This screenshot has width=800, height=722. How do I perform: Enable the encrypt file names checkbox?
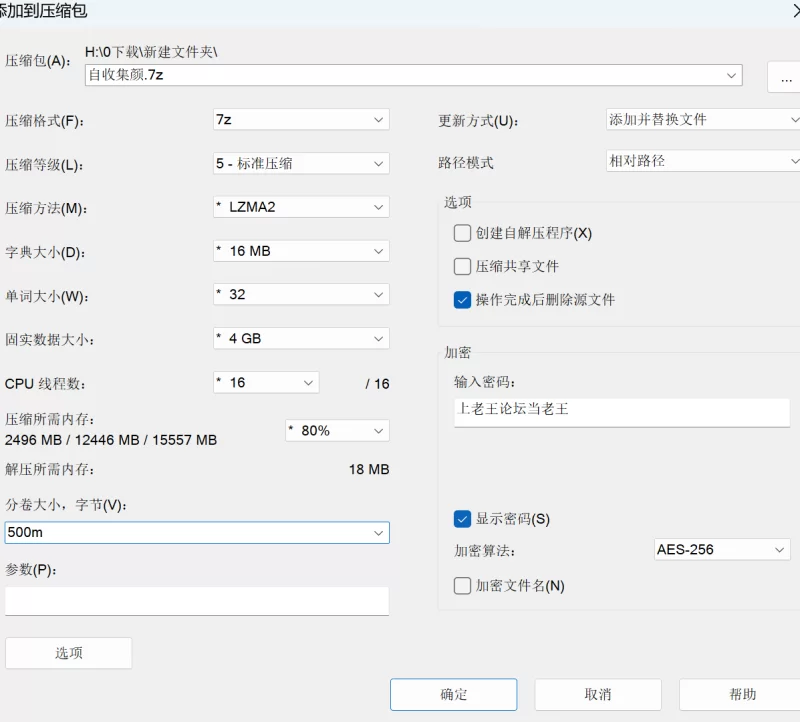(x=462, y=586)
